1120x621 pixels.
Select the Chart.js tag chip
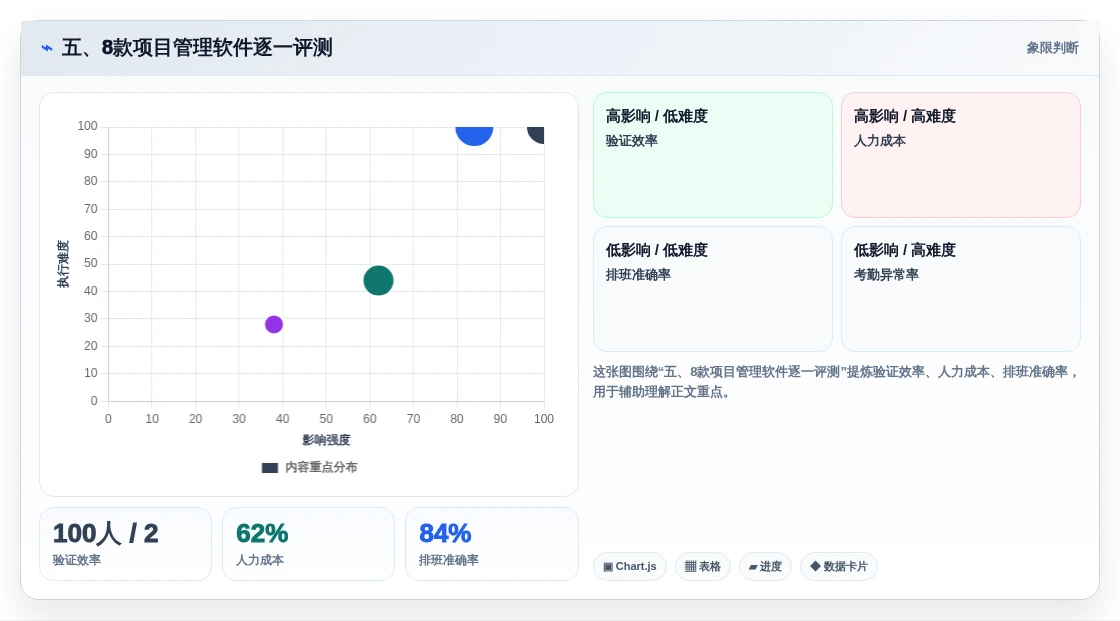click(x=630, y=567)
